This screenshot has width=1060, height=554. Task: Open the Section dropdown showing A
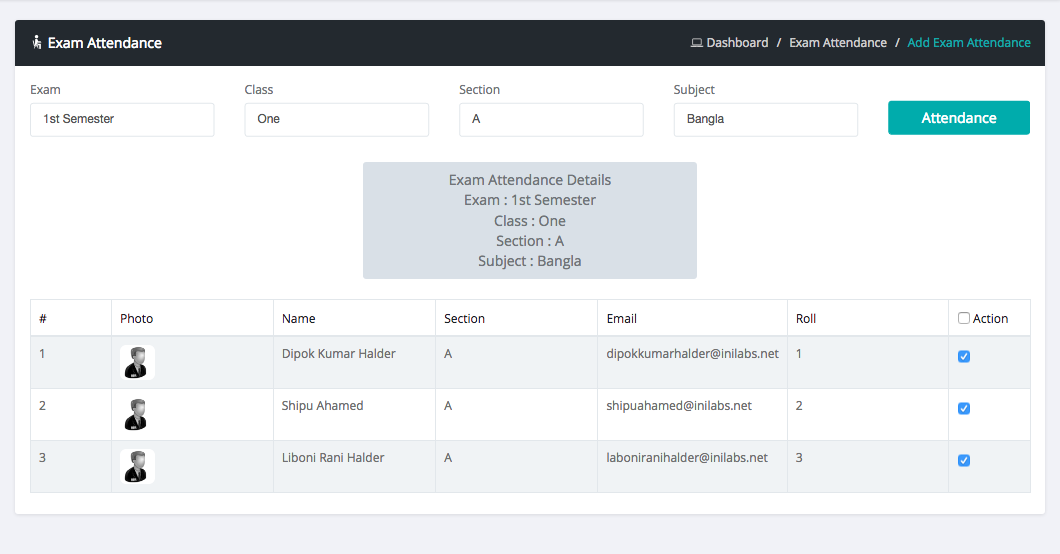(x=551, y=120)
